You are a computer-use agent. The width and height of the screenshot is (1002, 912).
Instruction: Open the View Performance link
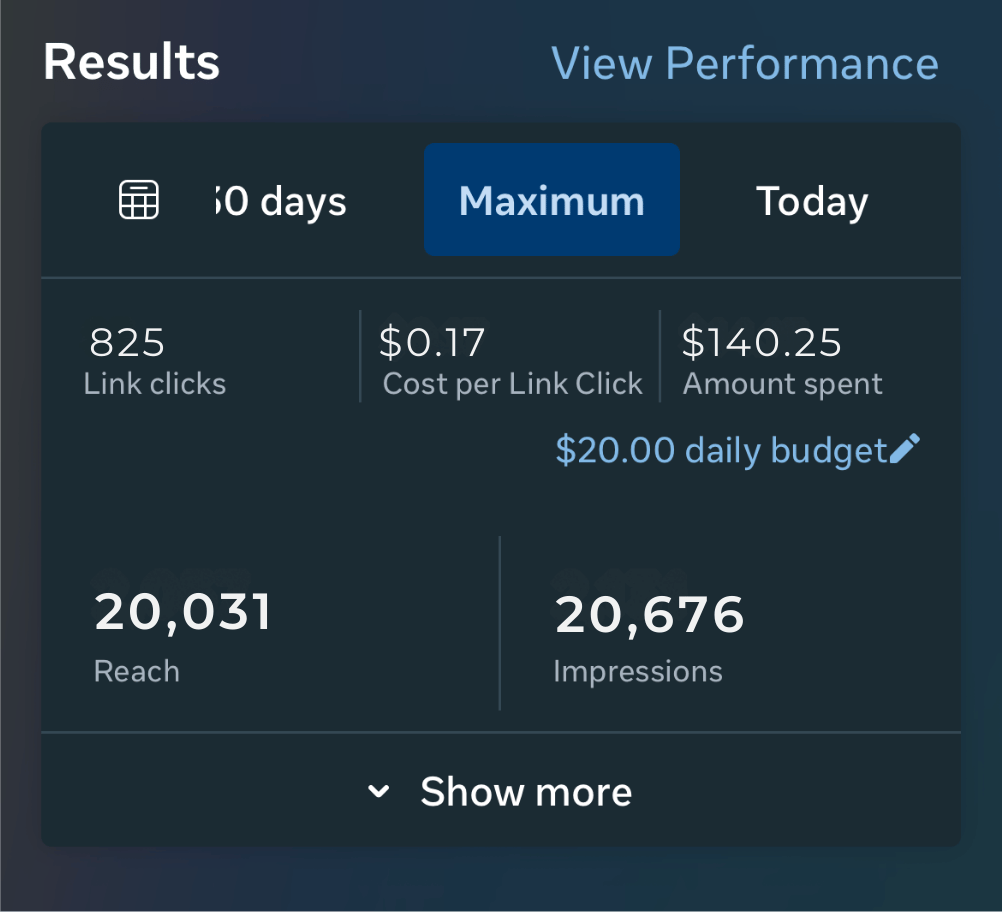[745, 64]
